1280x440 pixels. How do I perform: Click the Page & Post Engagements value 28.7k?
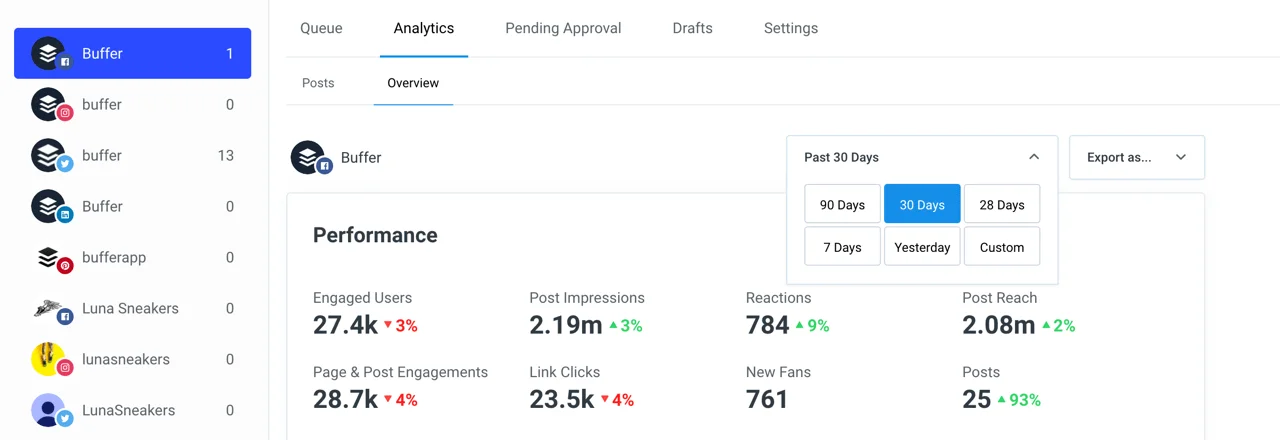point(345,399)
